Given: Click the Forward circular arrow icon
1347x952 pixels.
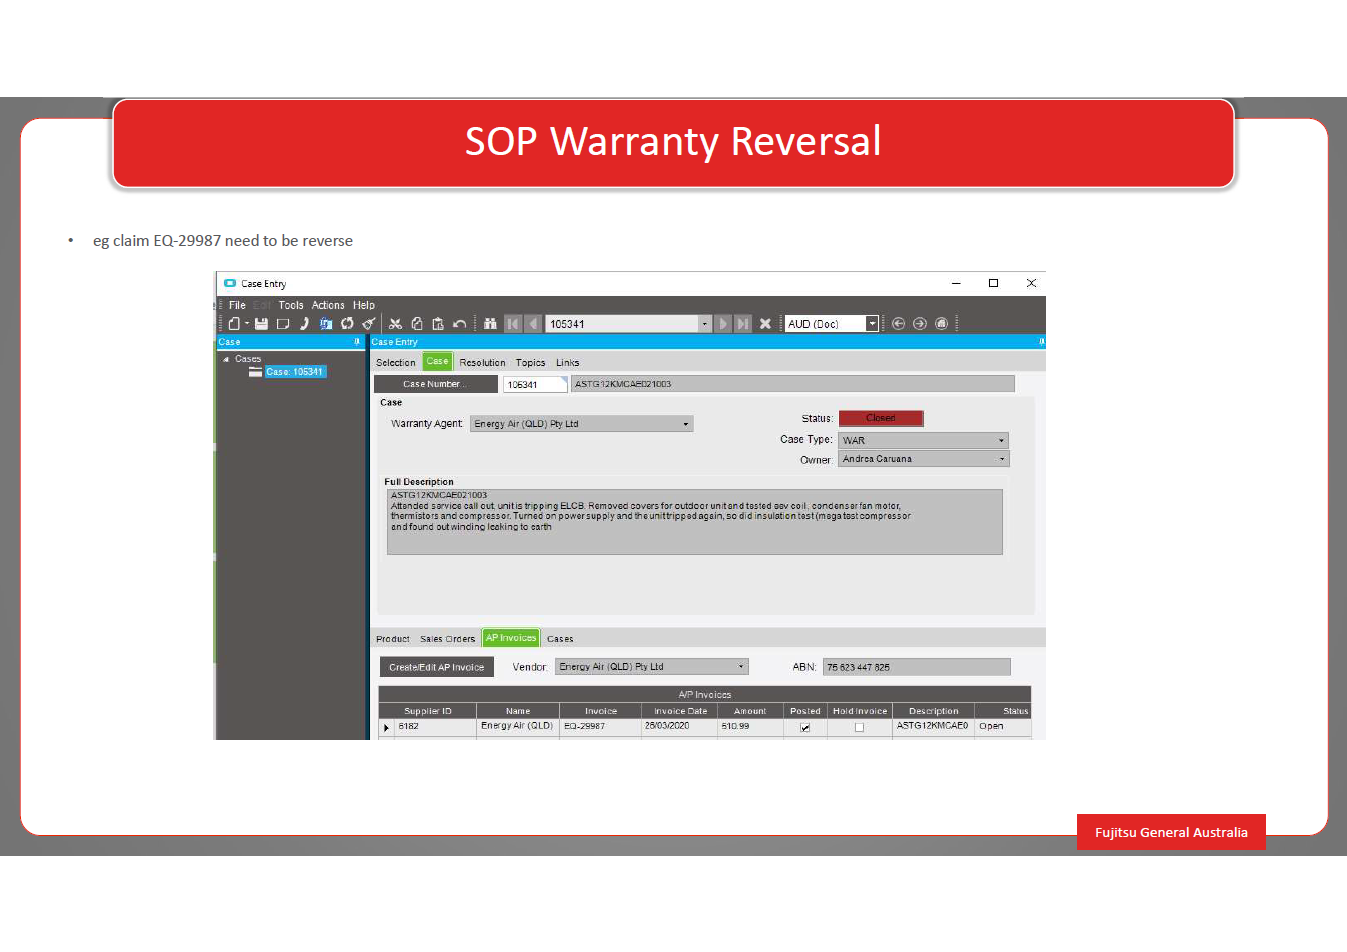Looking at the screenshot, I should pos(920,323).
